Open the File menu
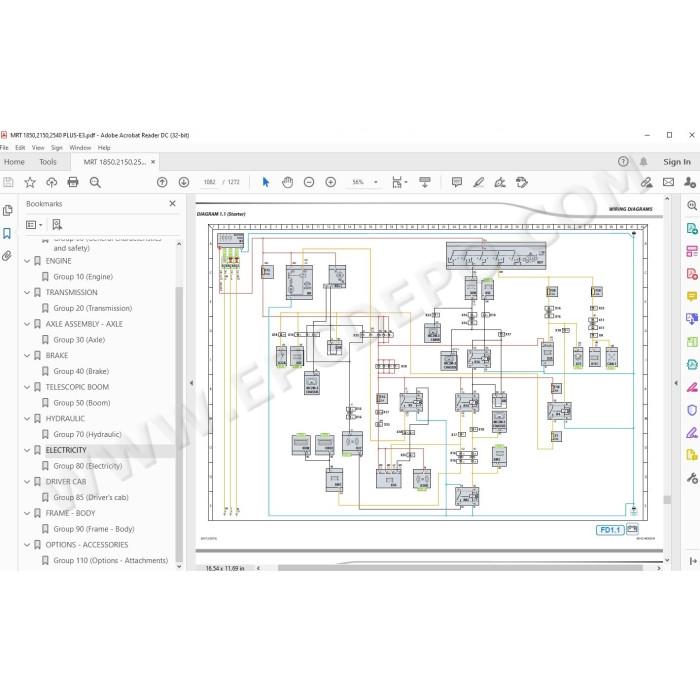This screenshot has height=700, width=700. click(4, 147)
